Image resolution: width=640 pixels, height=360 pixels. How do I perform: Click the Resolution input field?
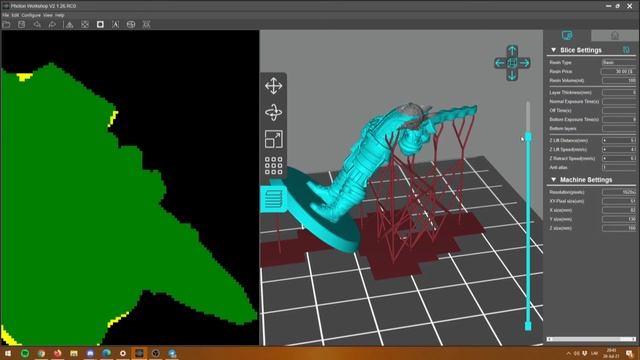click(x=619, y=192)
